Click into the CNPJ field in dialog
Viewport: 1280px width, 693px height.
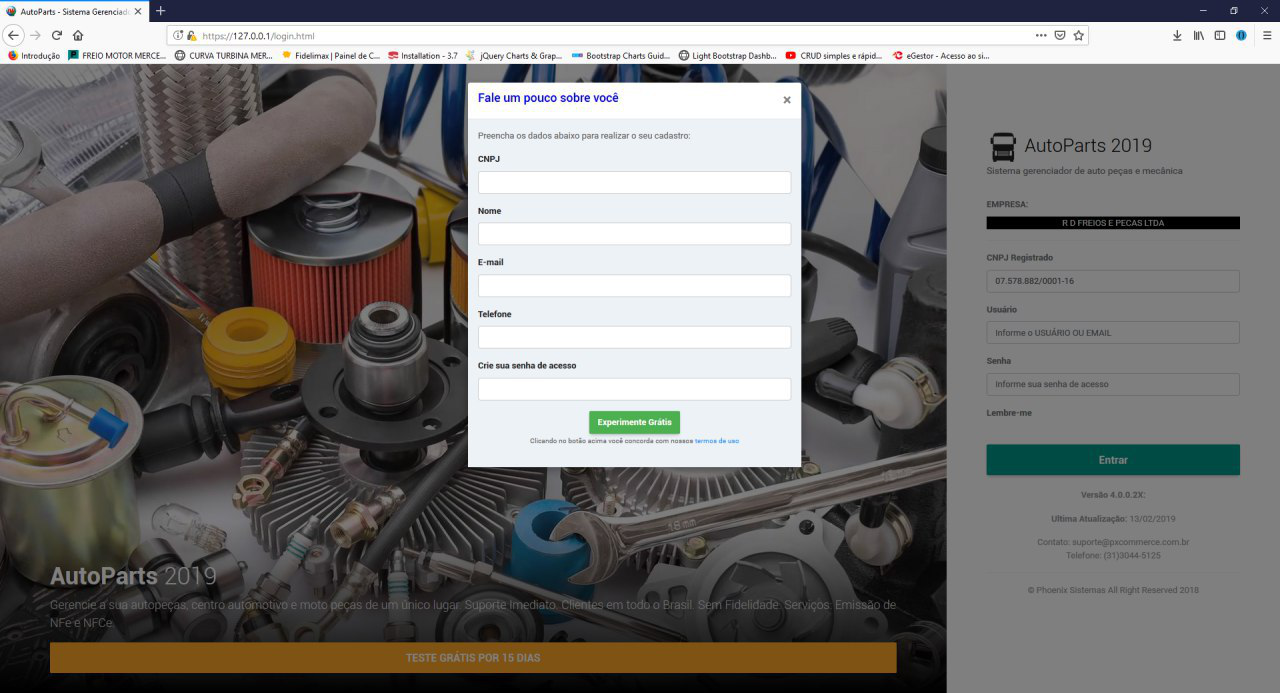click(x=634, y=182)
